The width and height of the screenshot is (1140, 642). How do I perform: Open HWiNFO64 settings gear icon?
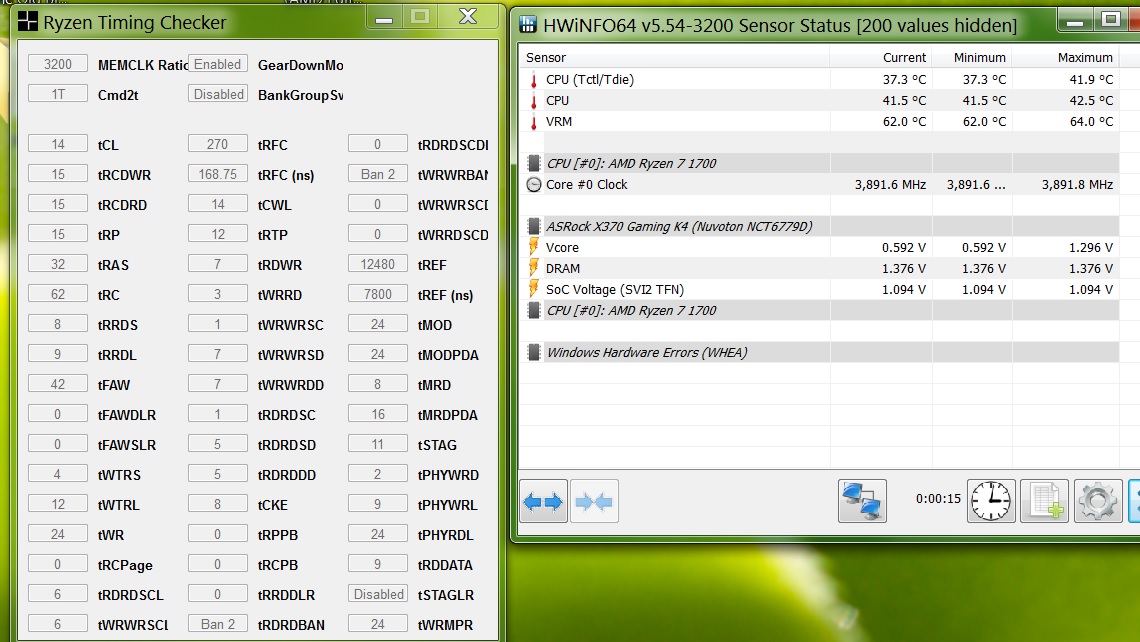click(1098, 501)
